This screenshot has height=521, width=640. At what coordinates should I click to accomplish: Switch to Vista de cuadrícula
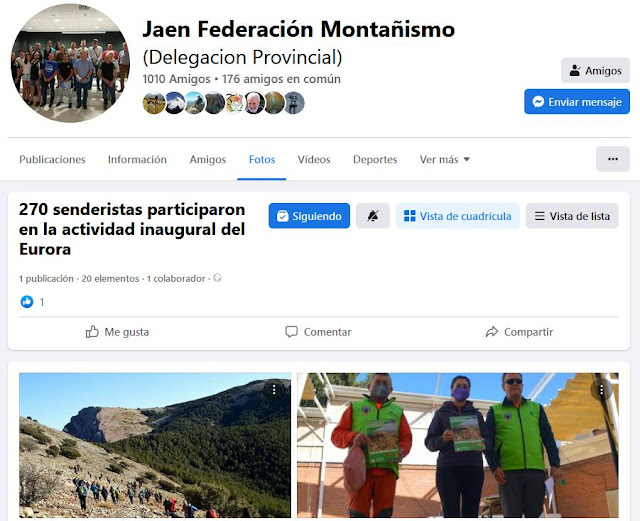tap(458, 216)
